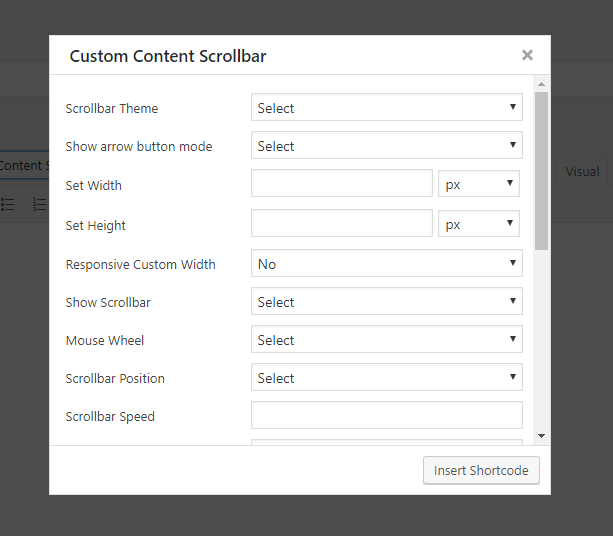The width and height of the screenshot is (613, 536).
Task: Switch to the Visual editor tab
Action: (582, 171)
